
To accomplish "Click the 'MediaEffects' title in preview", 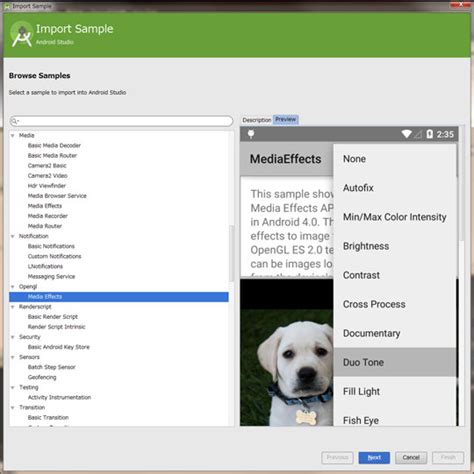I will click(x=286, y=159).
